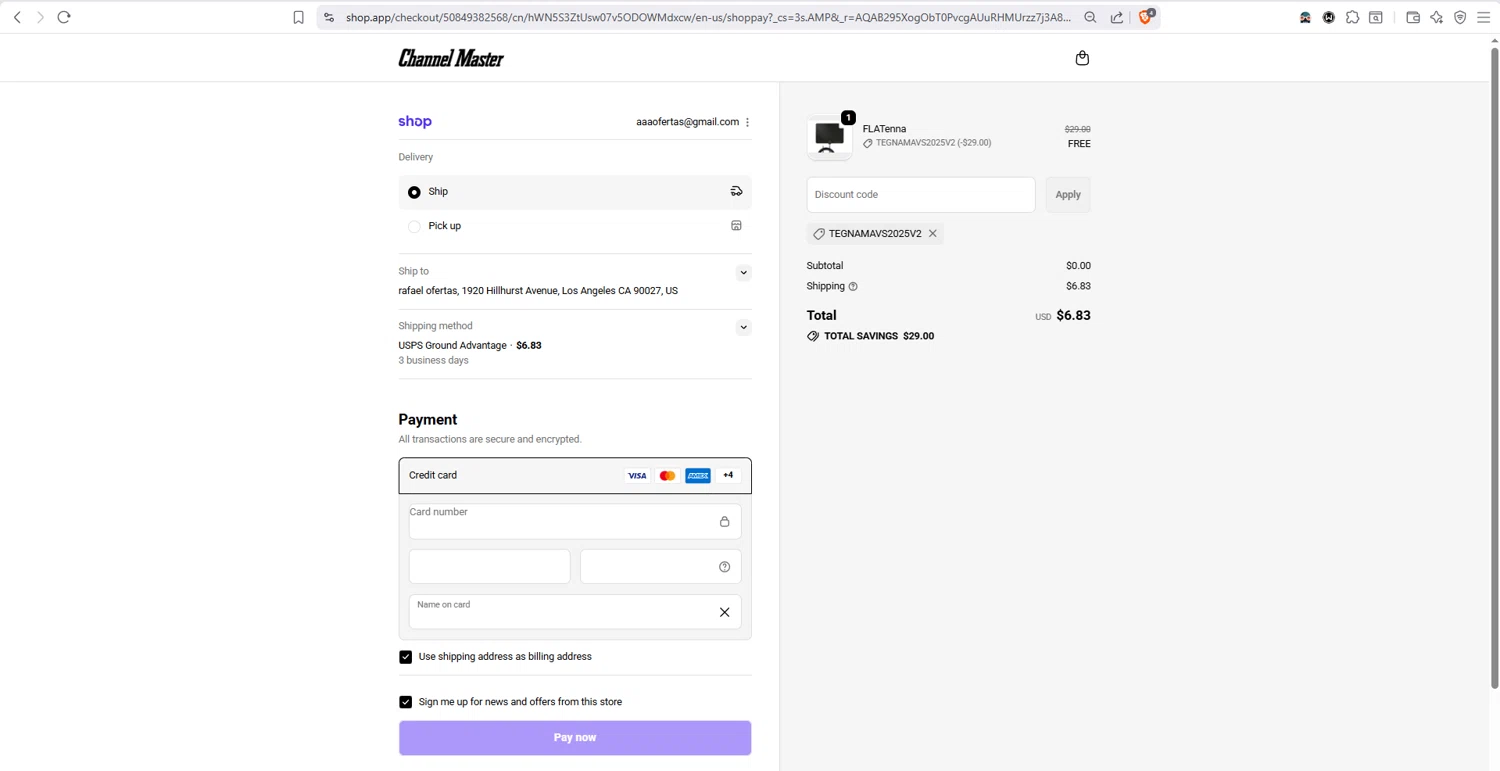Click the browser forward arrow
This screenshot has width=1500, height=771.
40,17
